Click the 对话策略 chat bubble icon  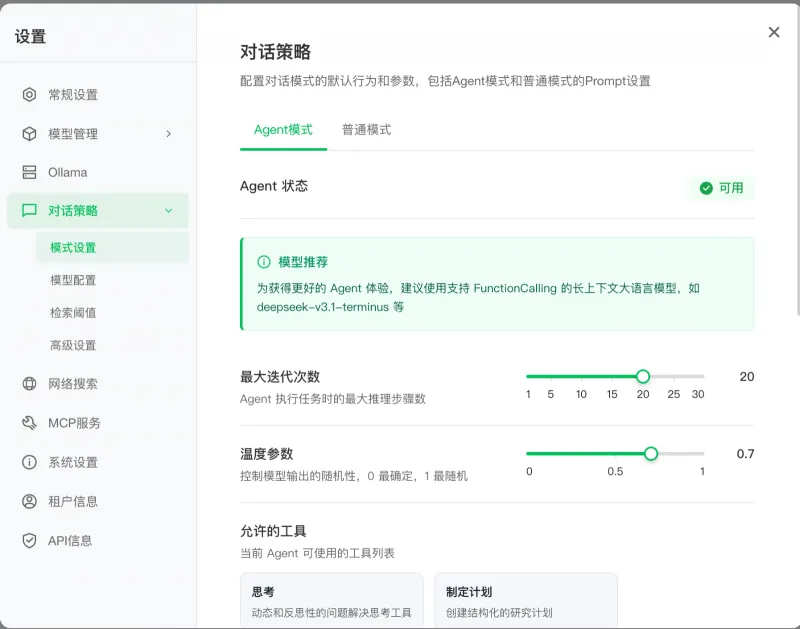(30, 211)
